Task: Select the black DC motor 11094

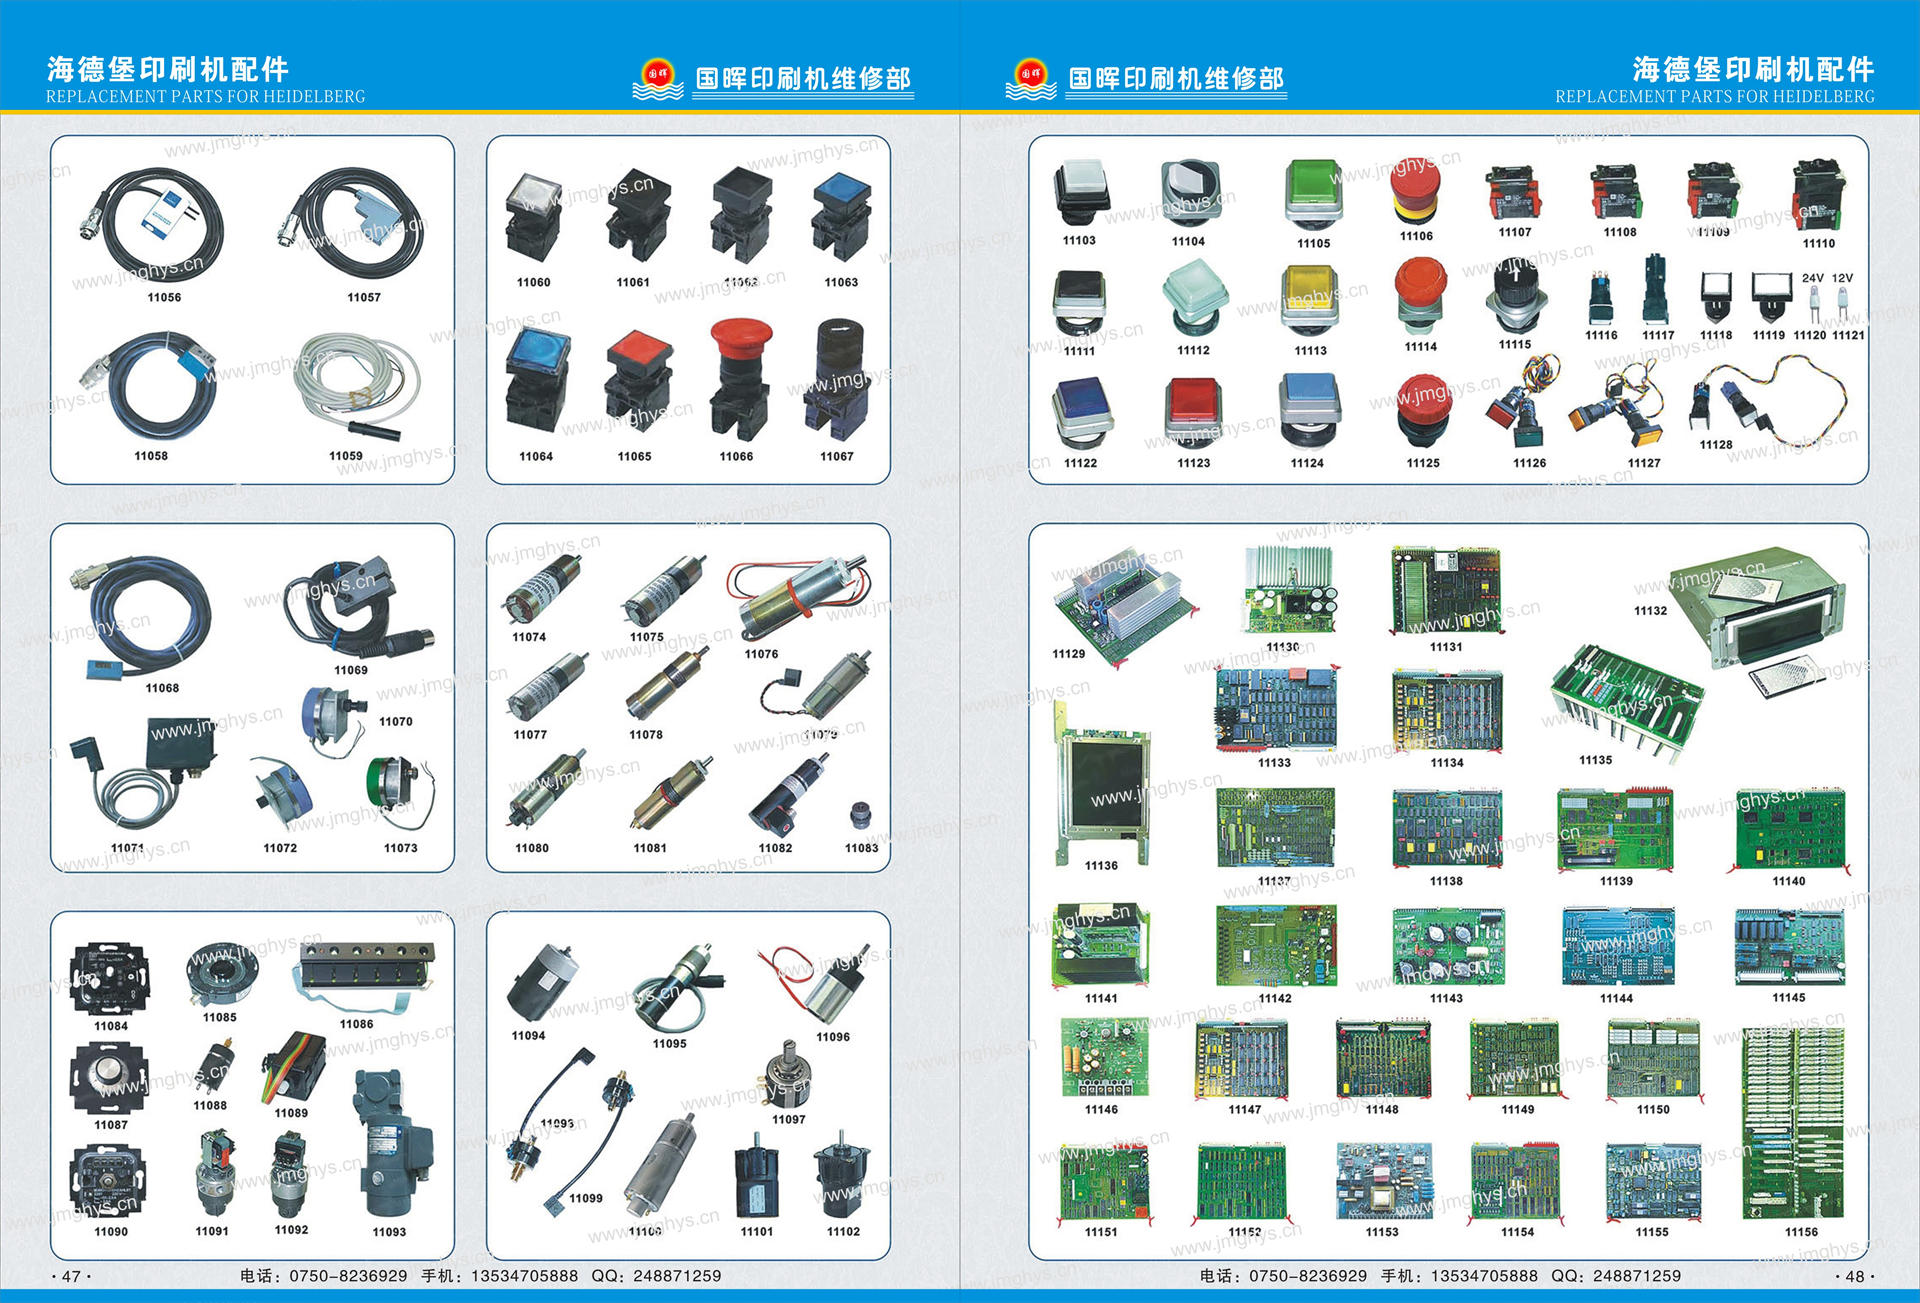Action: pos(542,982)
